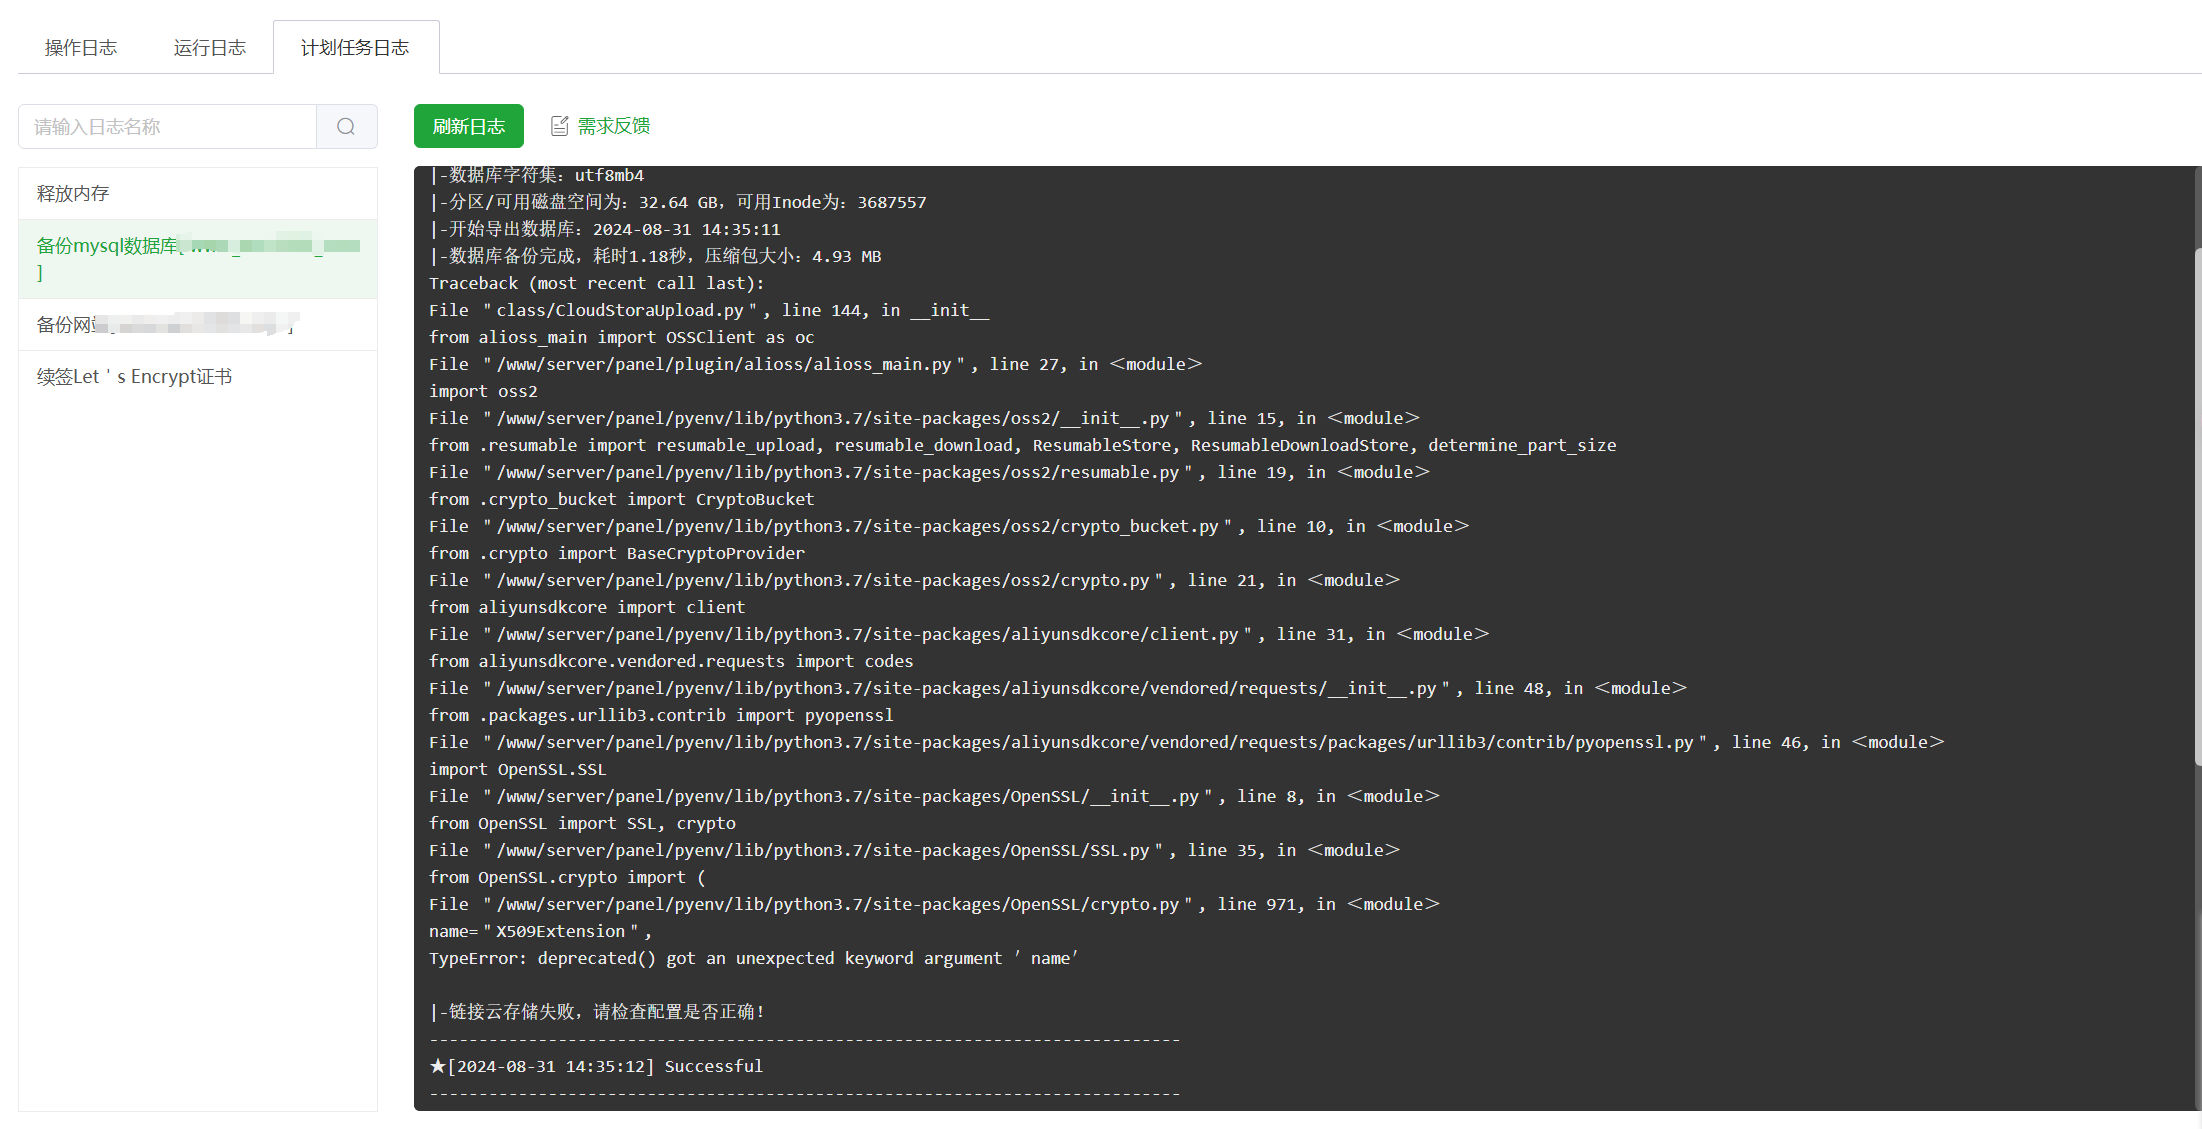Click the TypeError deprecated() error line
Screen dimensions: 2202x1129
click(x=753, y=958)
